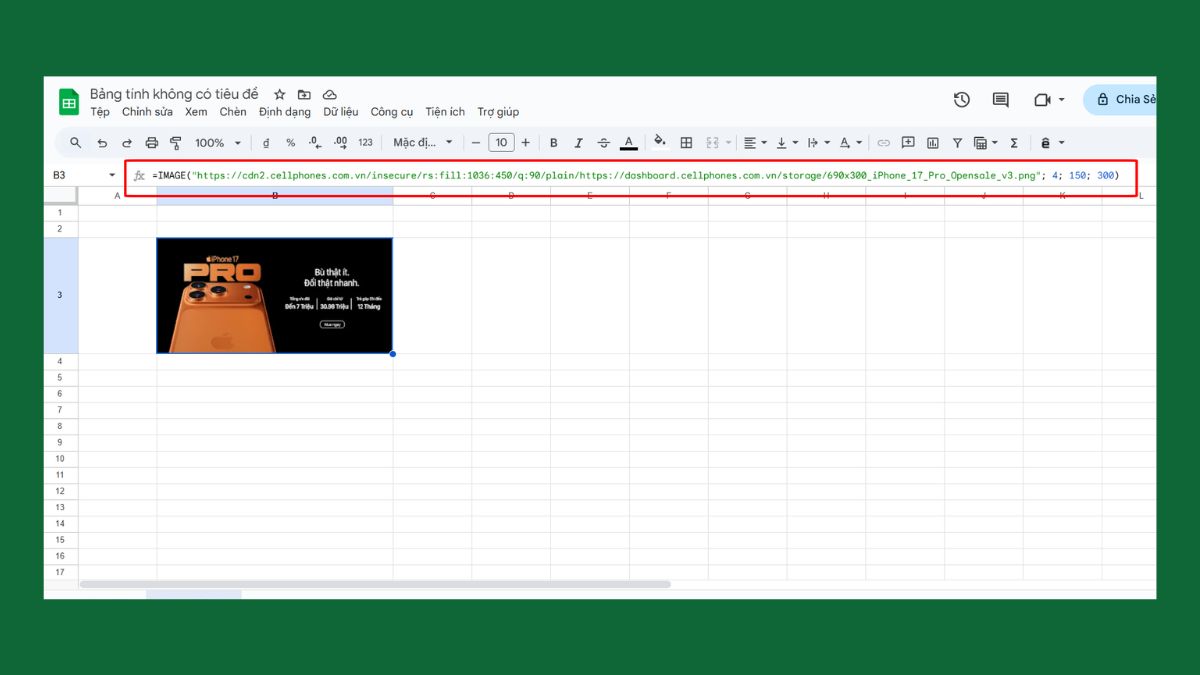
Task: Open the Insert chart icon
Action: pyautogui.click(x=933, y=142)
